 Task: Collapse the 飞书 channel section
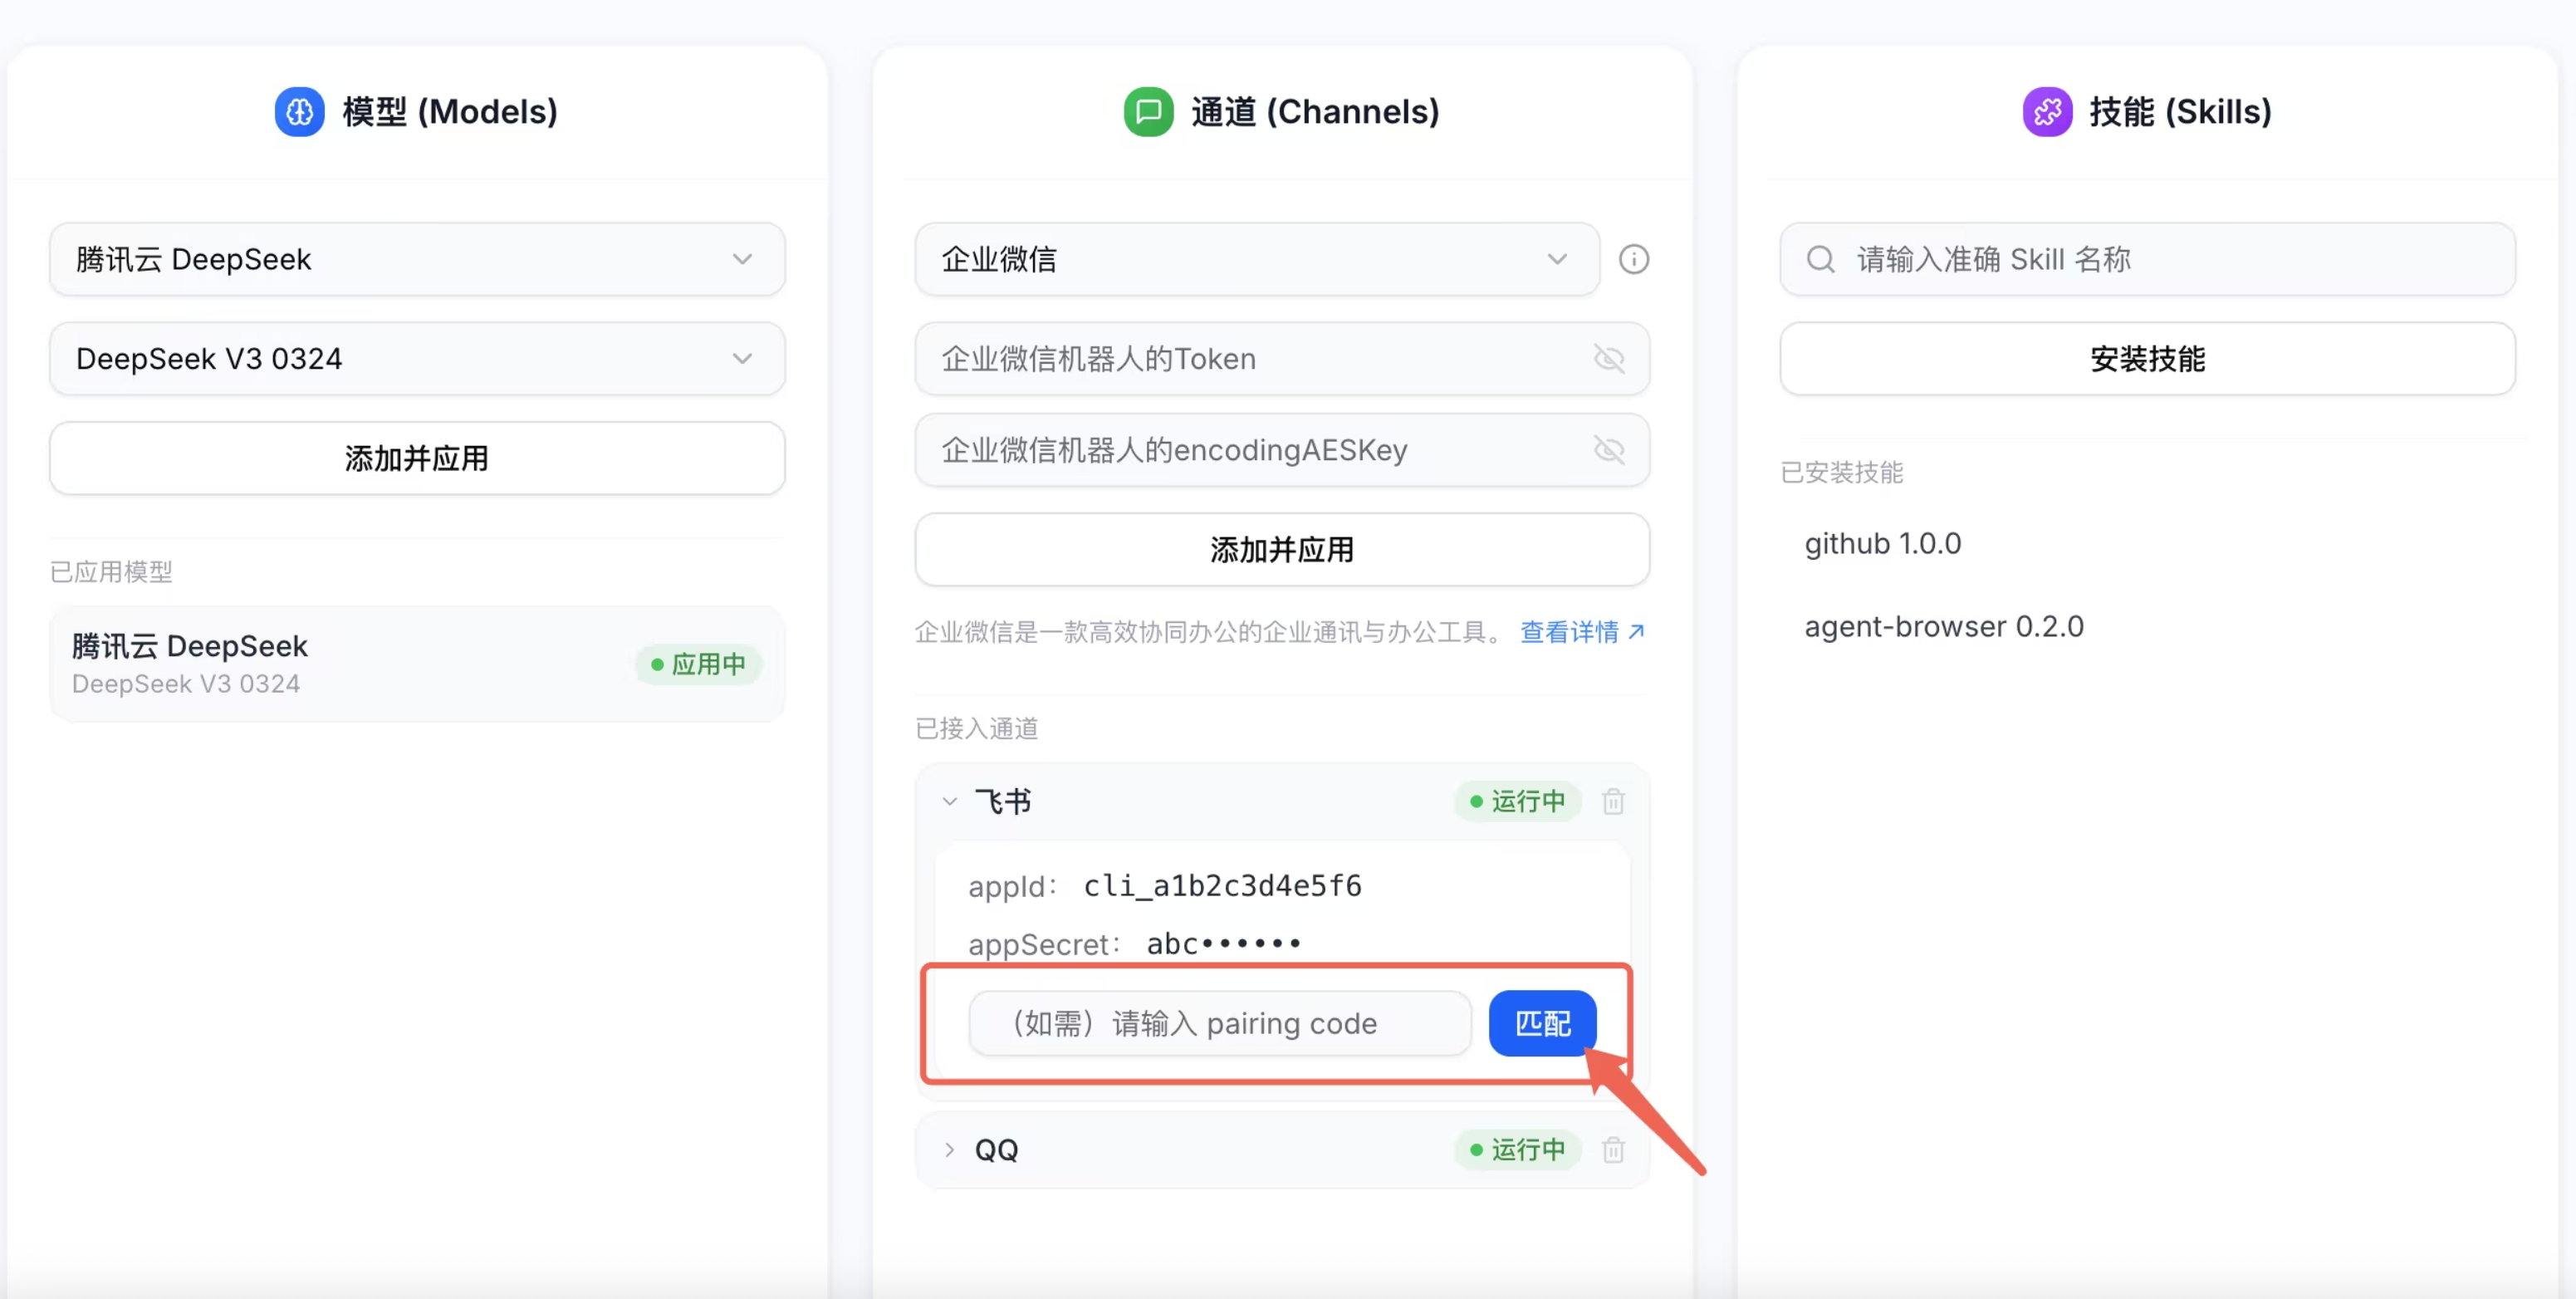[950, 802]
